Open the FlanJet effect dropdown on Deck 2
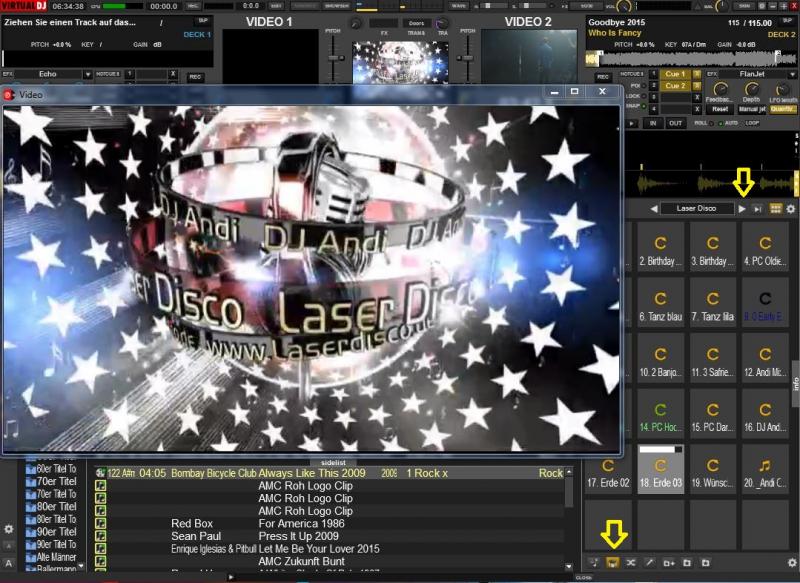The height and width of the screenshot is (583, 800). point(792,74)
